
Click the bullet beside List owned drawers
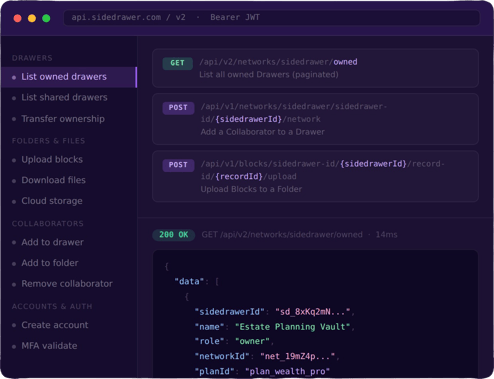point(14,77)
